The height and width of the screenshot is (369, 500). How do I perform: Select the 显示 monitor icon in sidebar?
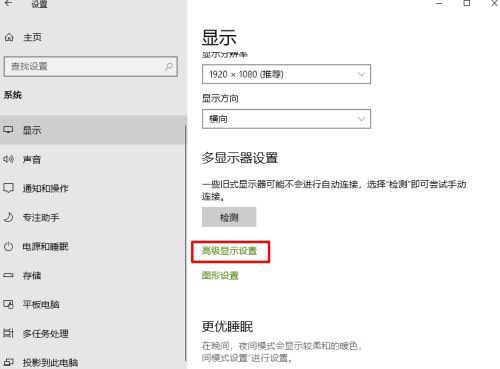pyautogui.click(x=8, y=130)
